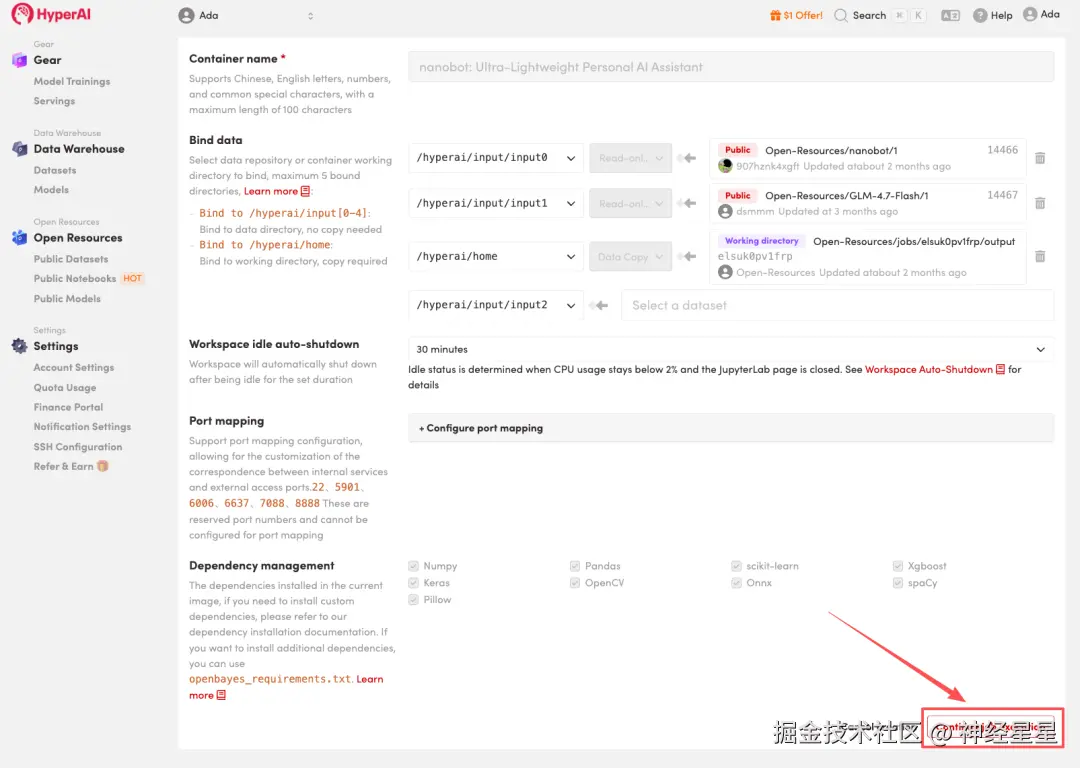The width and height of the screenshot is (1080, 768).
Task: Click the Data Warehouse section icon
Action: pos(19,149)
